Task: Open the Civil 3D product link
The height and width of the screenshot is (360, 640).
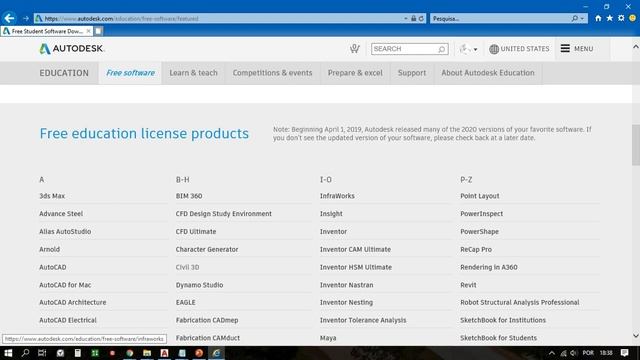Action: pos(187,267)
